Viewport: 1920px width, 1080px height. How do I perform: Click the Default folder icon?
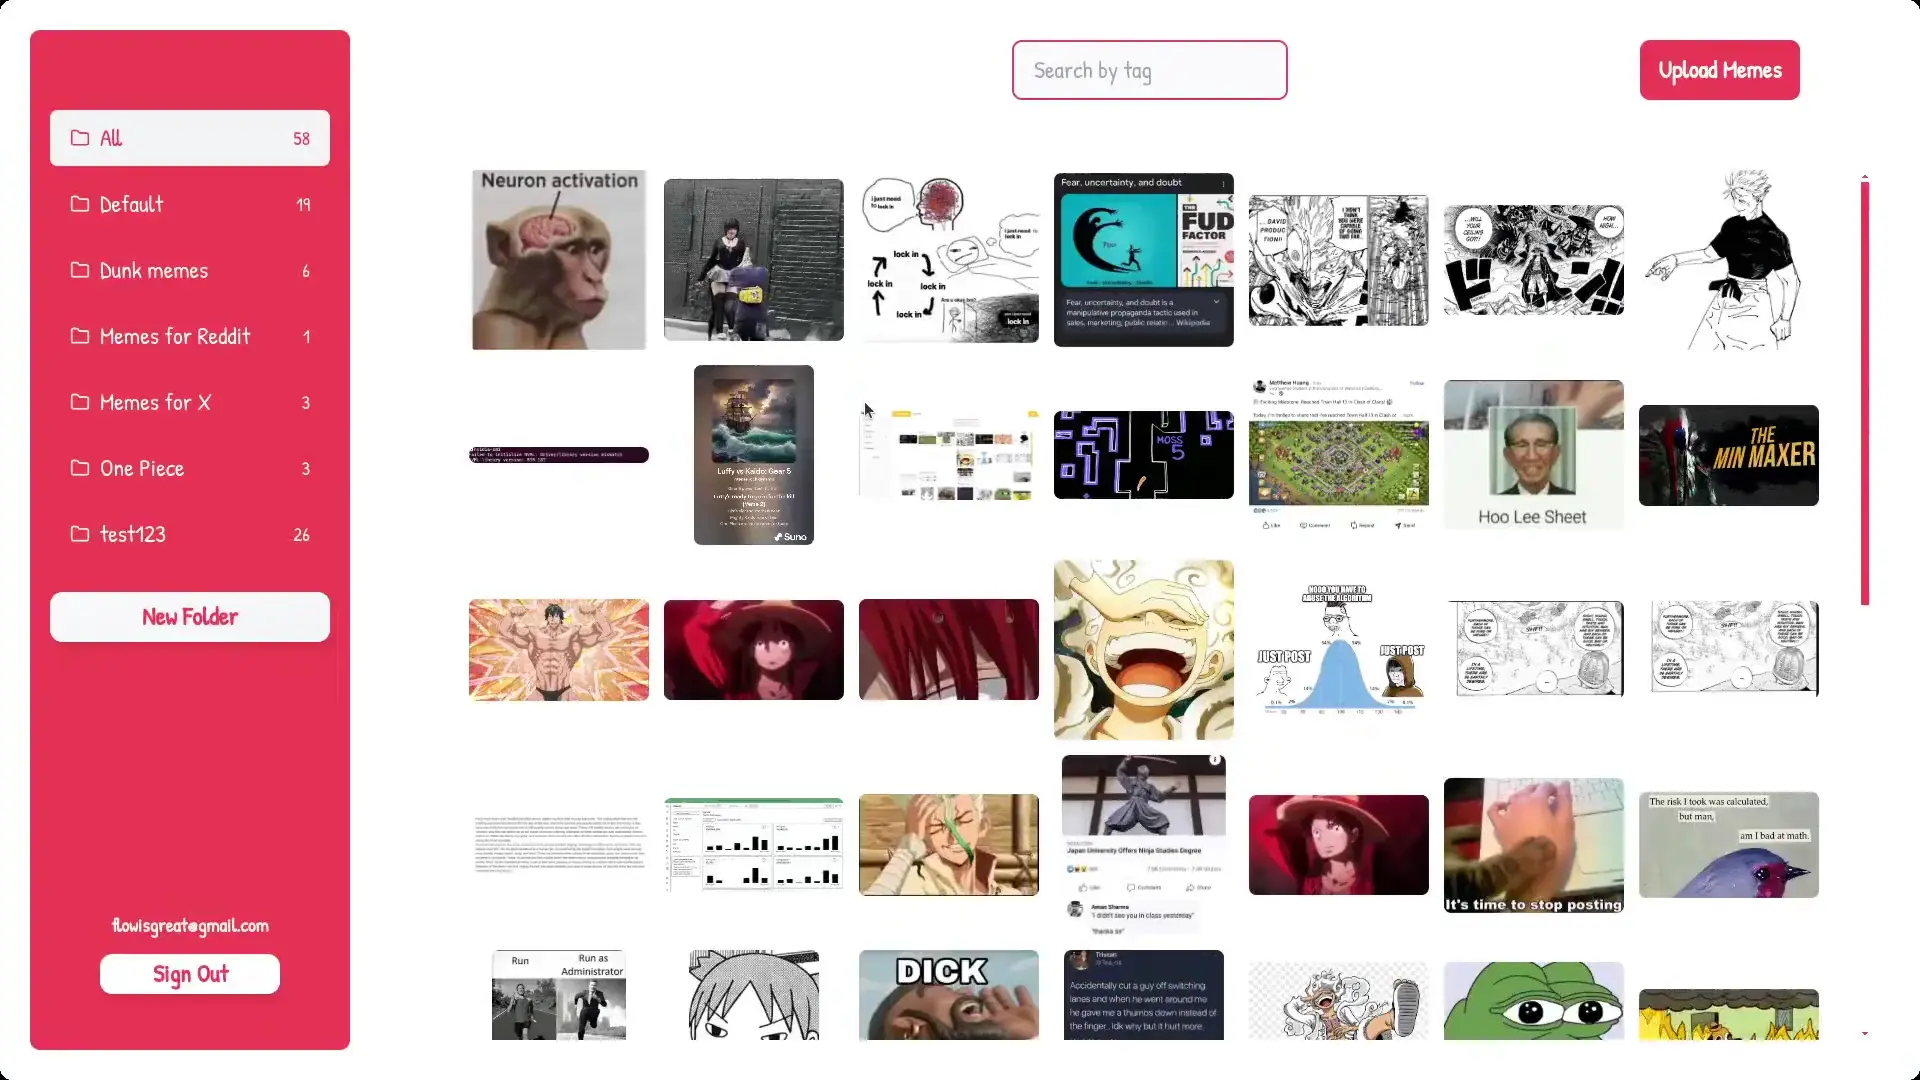(80, 204)
